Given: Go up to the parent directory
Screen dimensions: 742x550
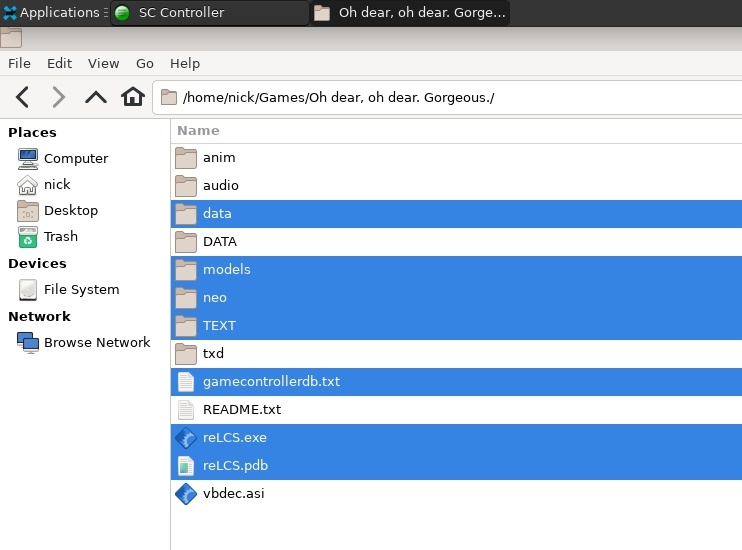Looking at the screenshot, I should pyautogui.click(x=96, y=97).
